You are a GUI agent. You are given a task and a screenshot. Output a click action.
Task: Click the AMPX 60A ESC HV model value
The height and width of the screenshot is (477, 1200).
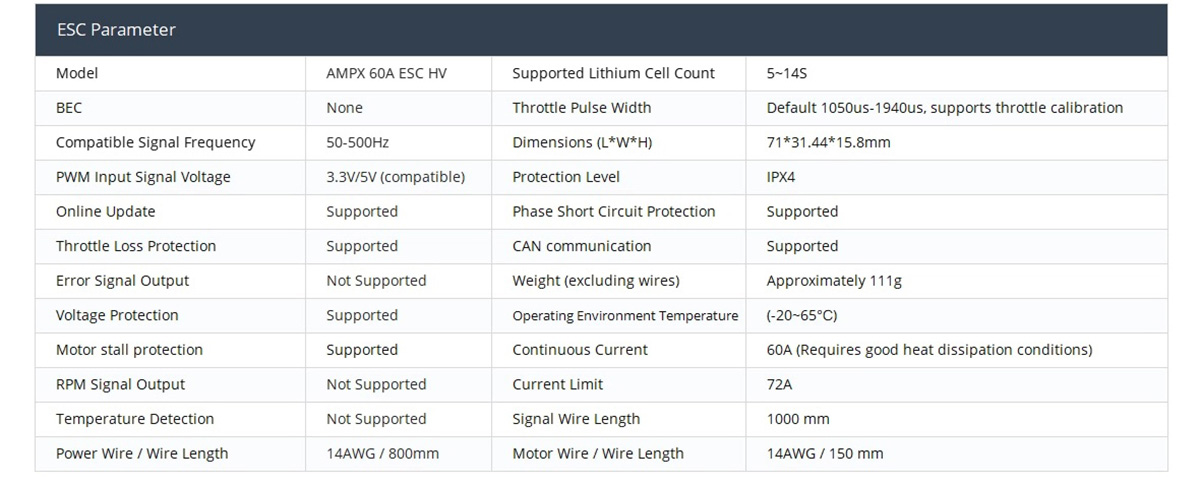[x=386, y=73]
